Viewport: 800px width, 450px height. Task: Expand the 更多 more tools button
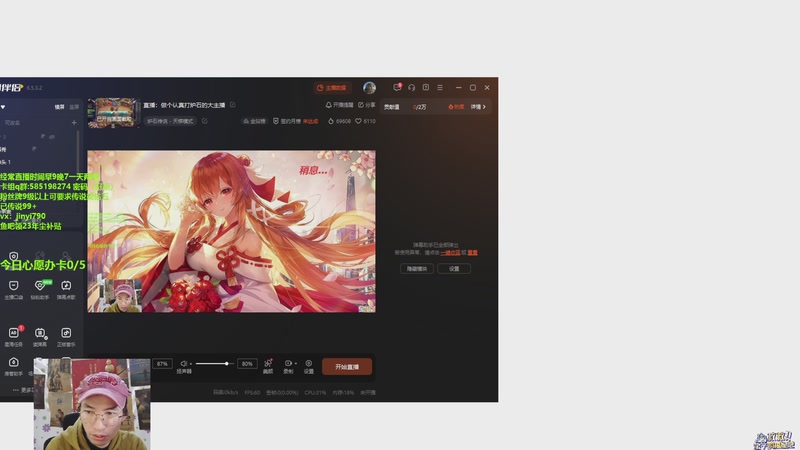coord(22,390)
